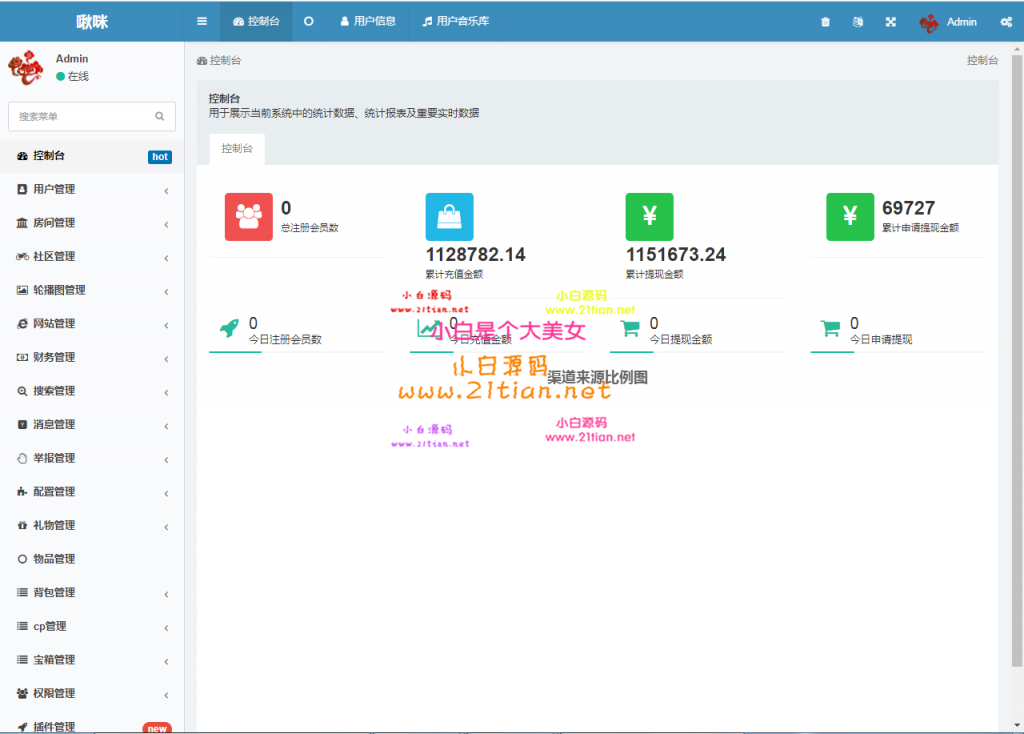Click the 房间管理 bank icon in the sidebar

point(22,223)
